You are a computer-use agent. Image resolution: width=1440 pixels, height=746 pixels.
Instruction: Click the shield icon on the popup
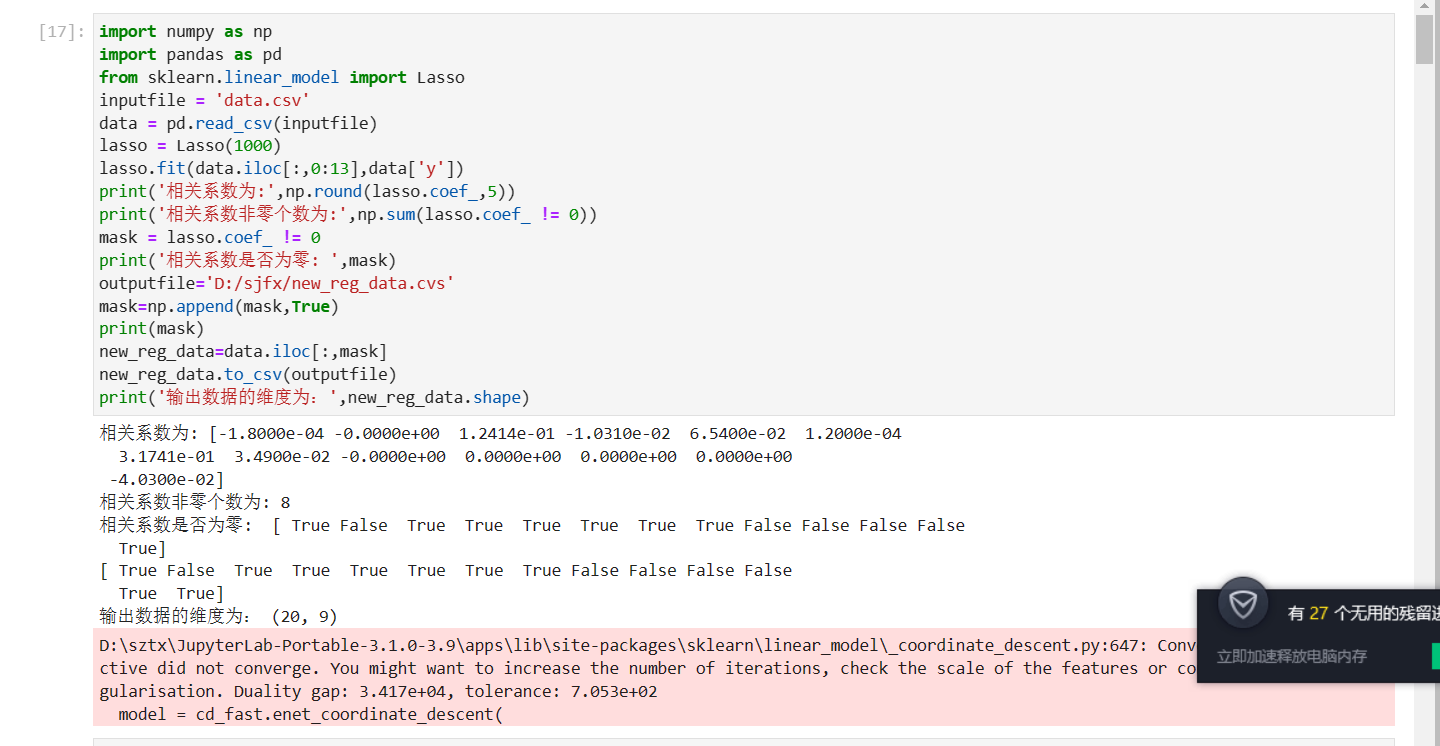1243,604
